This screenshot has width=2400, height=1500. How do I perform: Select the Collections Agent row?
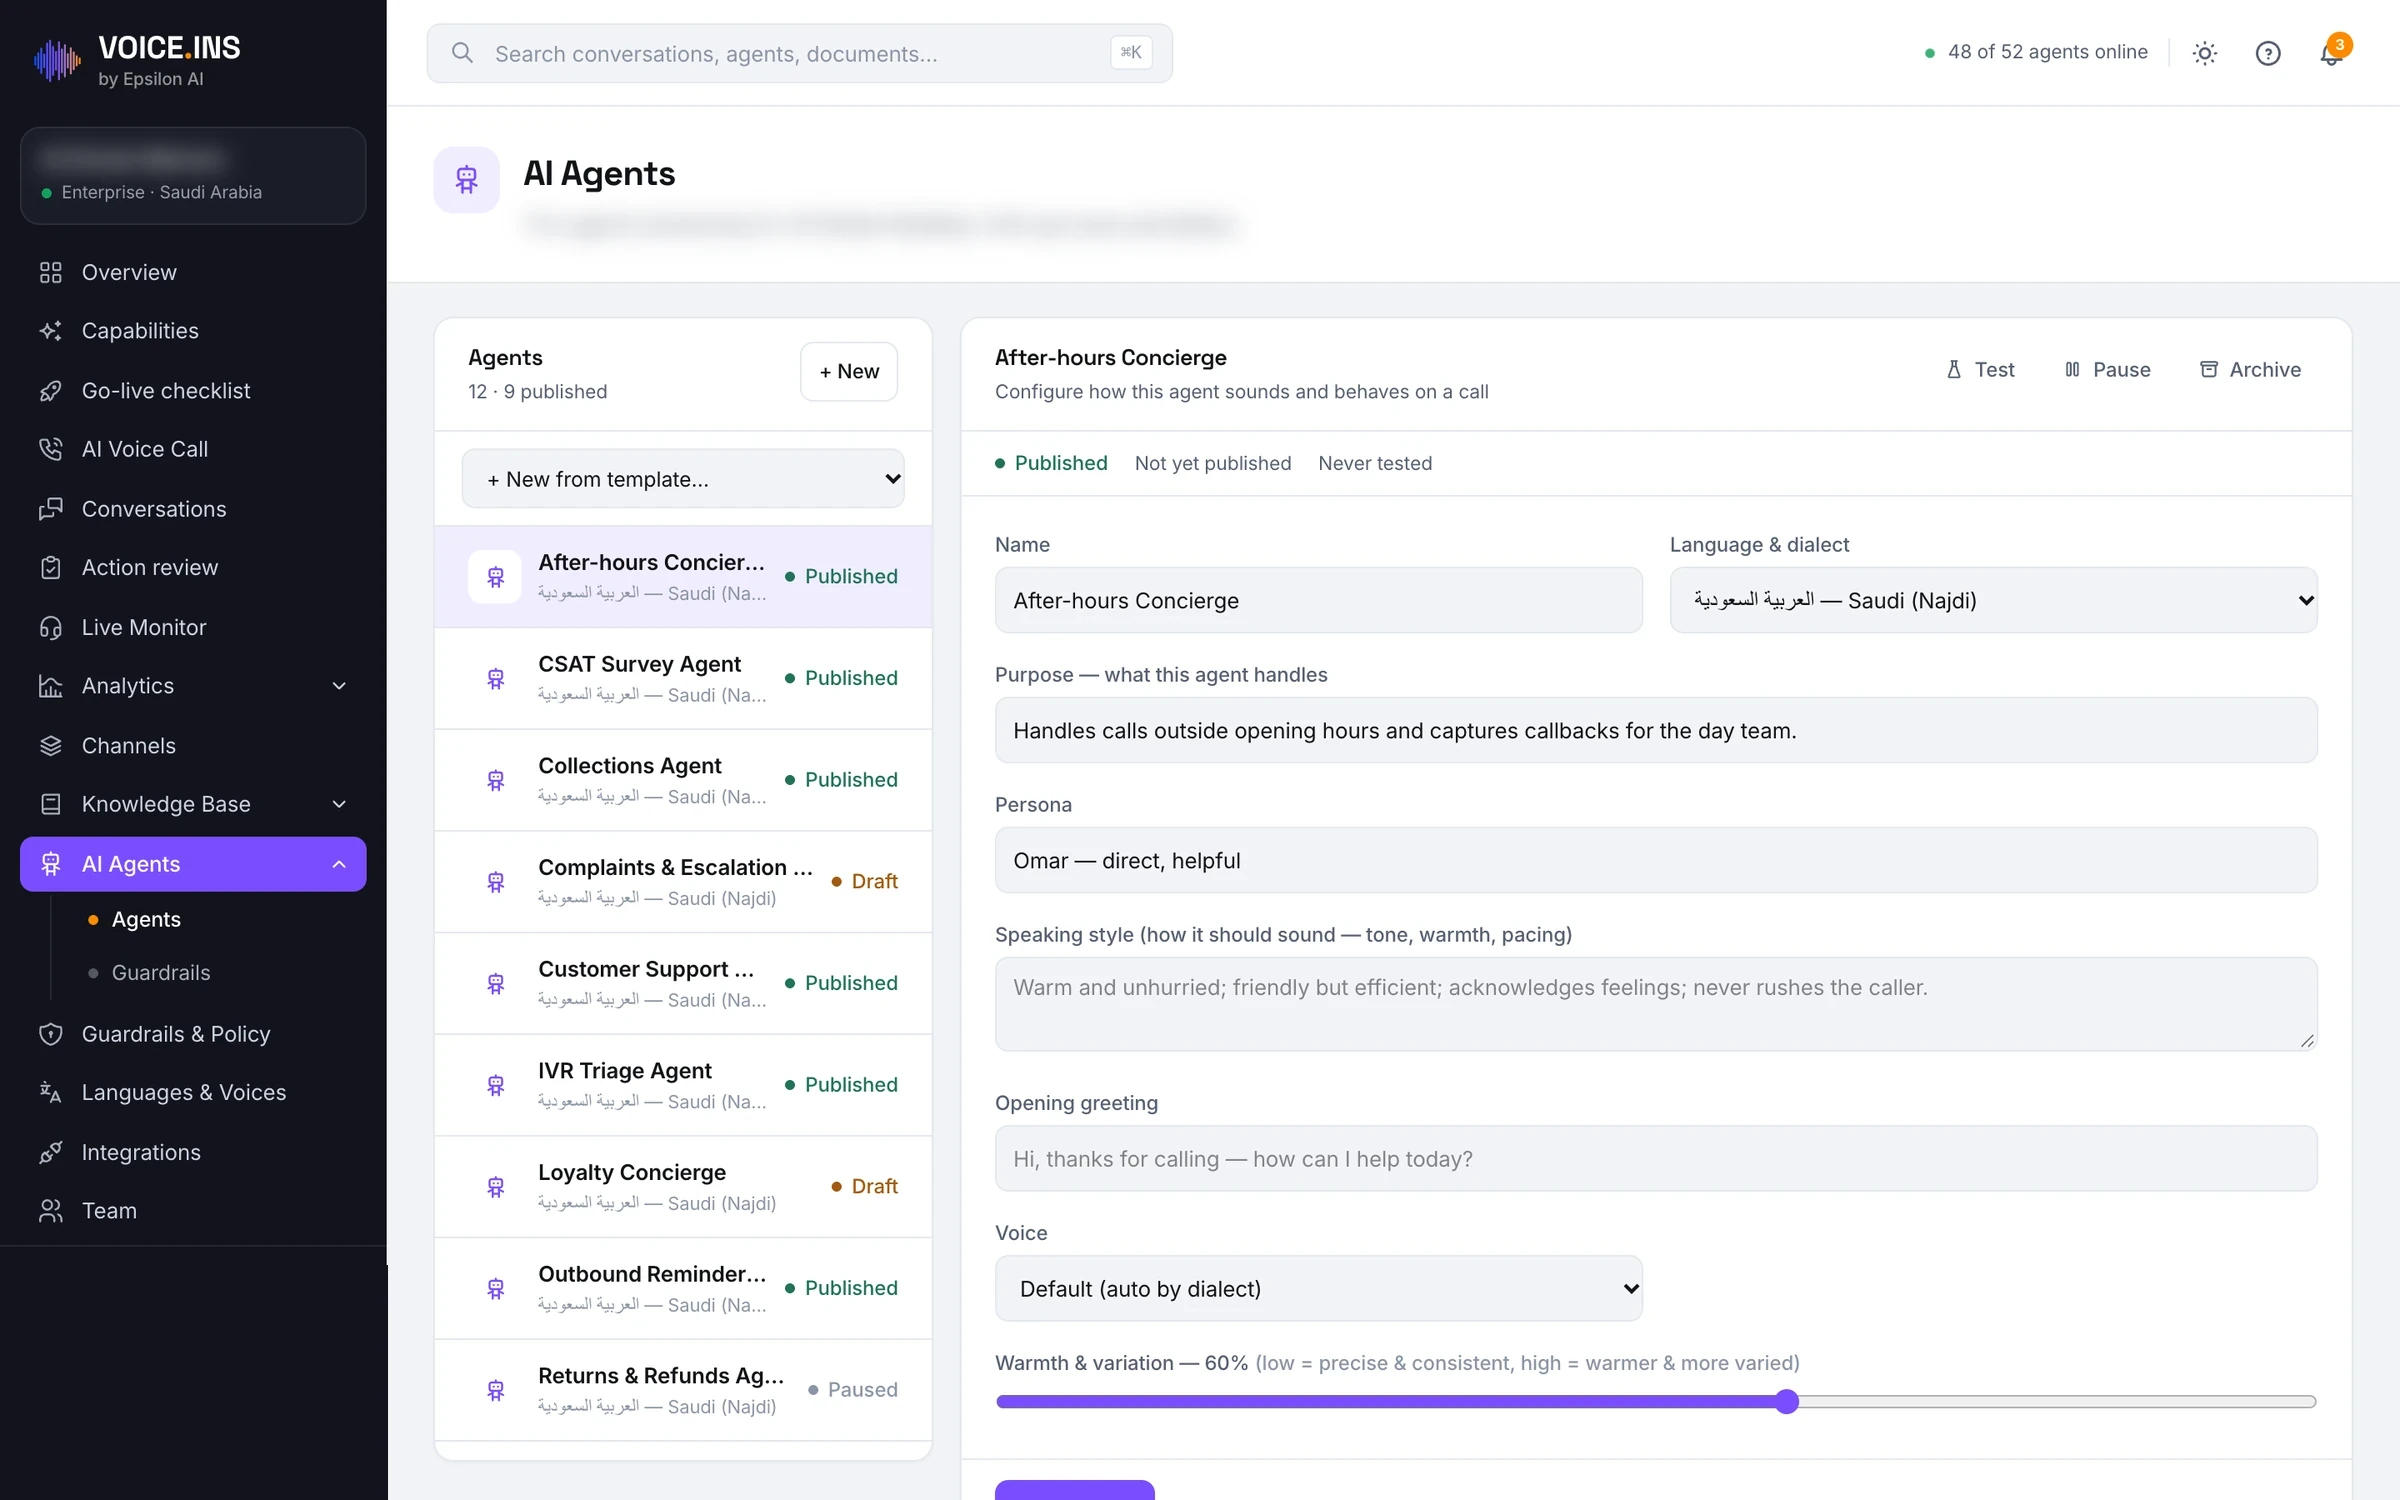683,780
